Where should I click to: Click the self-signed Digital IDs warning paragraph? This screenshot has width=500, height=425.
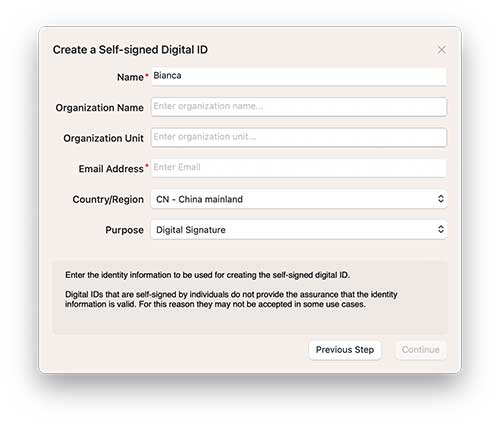[x=231, y=299]
